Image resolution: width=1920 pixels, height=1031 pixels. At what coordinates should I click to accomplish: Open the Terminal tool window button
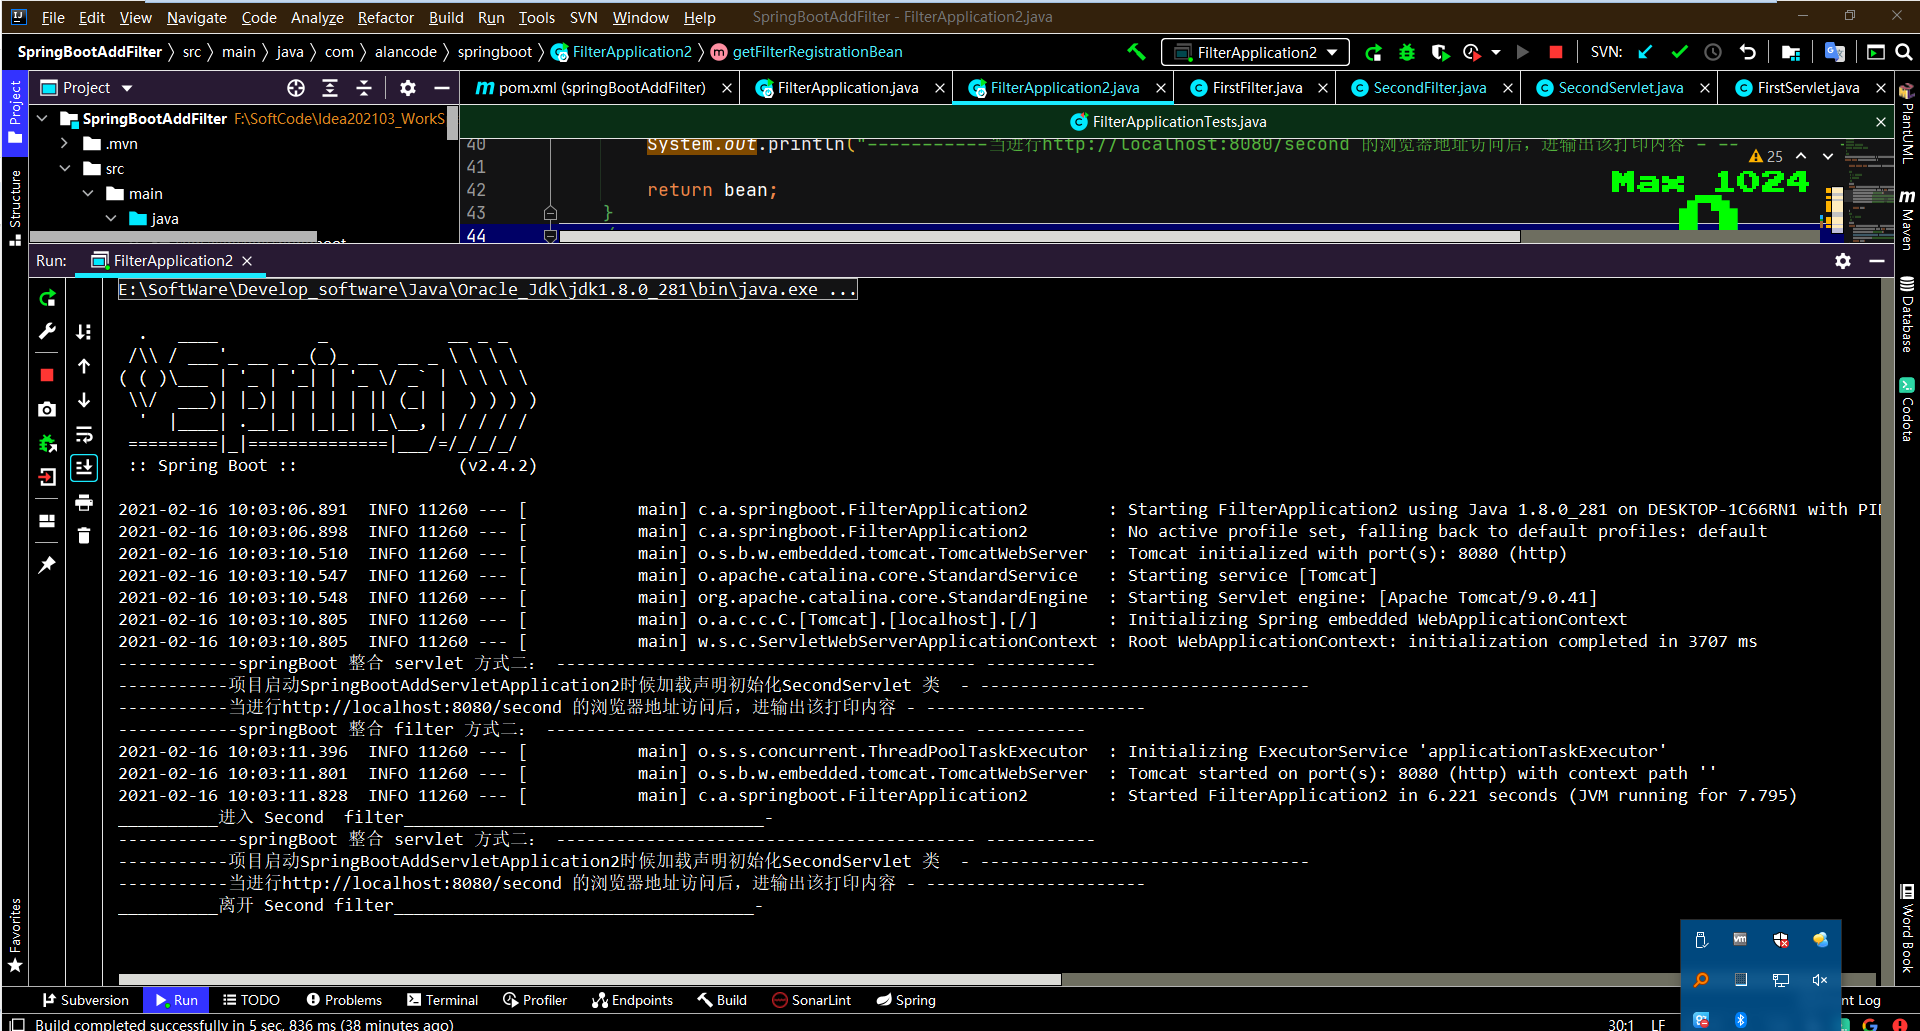[443, 1000]
